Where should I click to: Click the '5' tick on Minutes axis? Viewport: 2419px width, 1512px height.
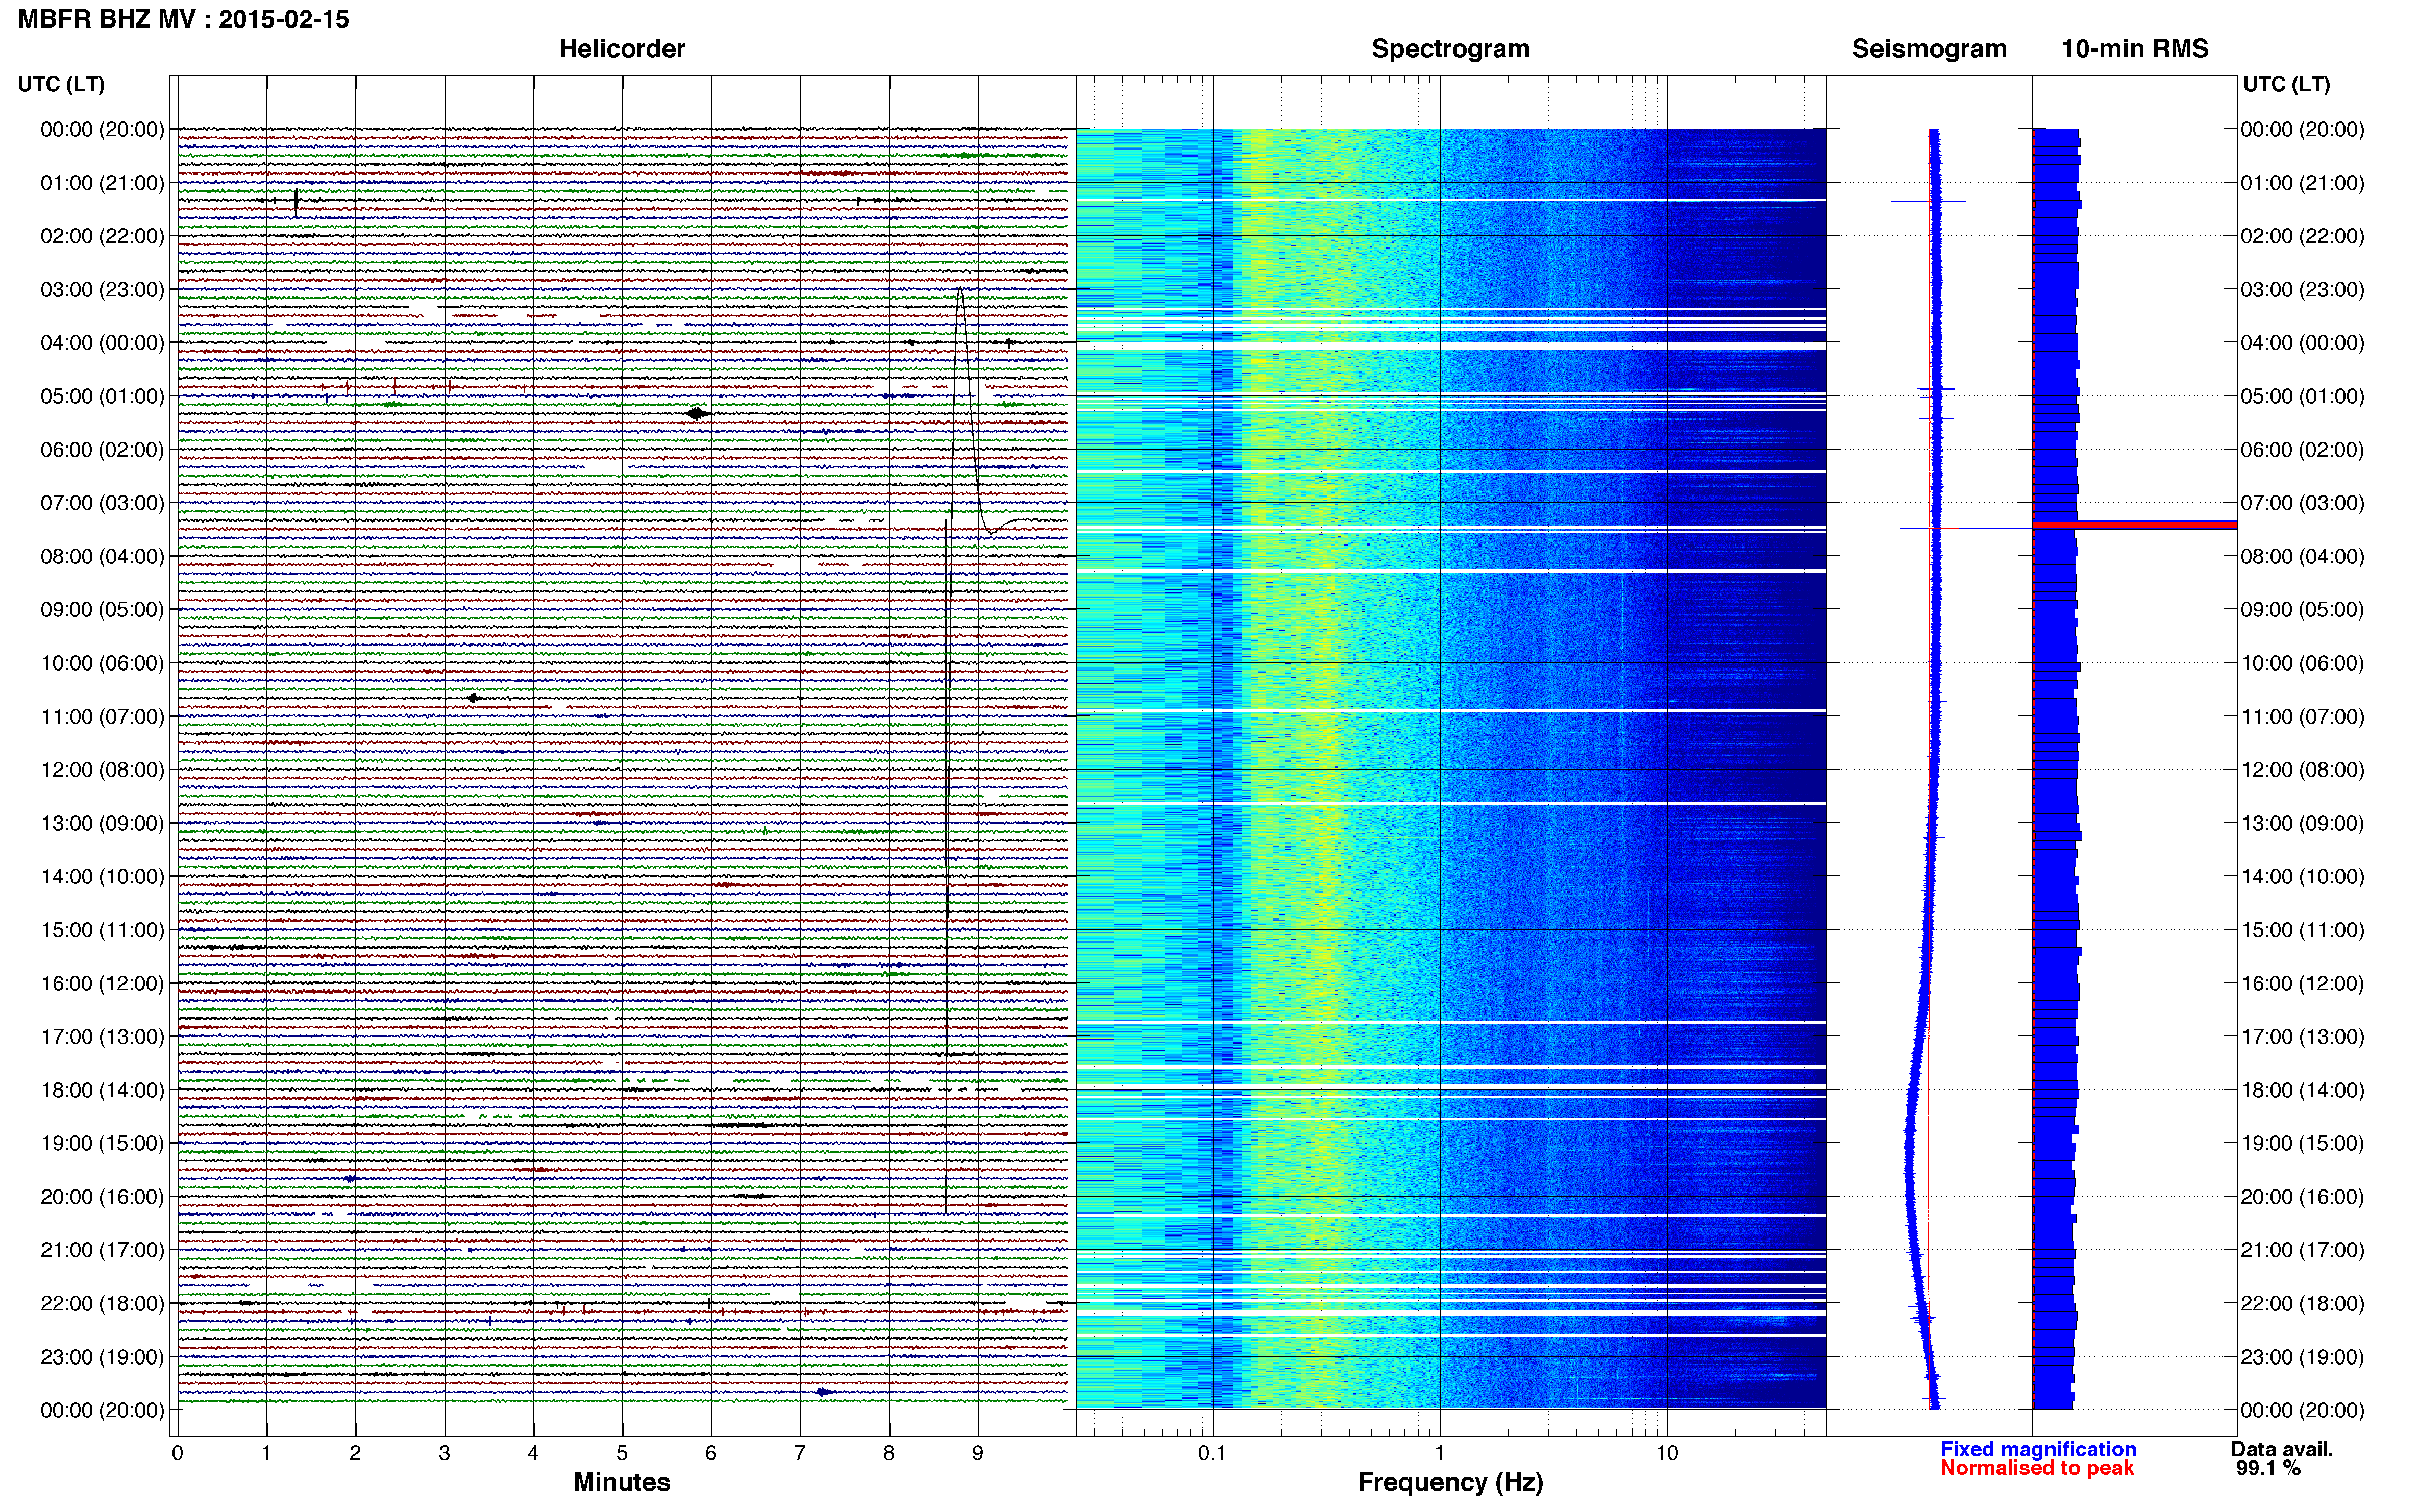[x=622, y=1453]
